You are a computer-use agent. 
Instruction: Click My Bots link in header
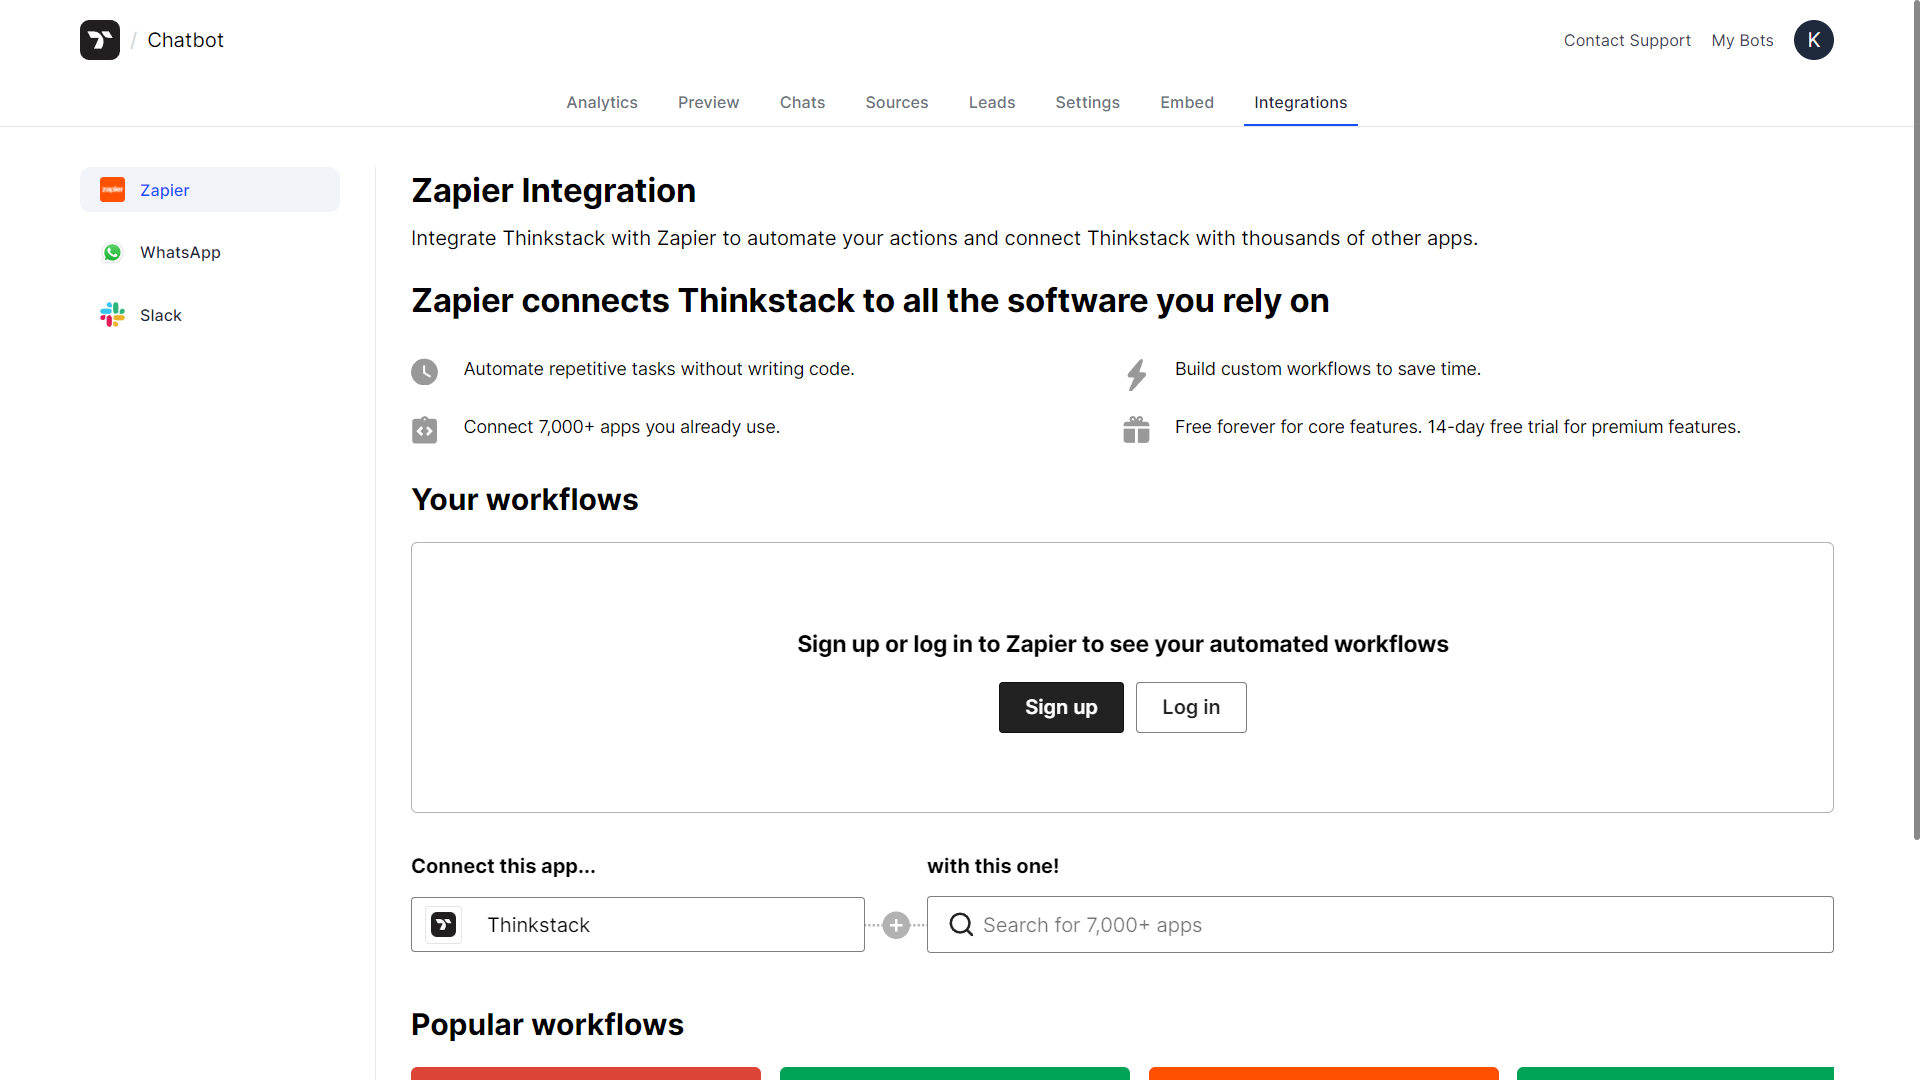1742,40
